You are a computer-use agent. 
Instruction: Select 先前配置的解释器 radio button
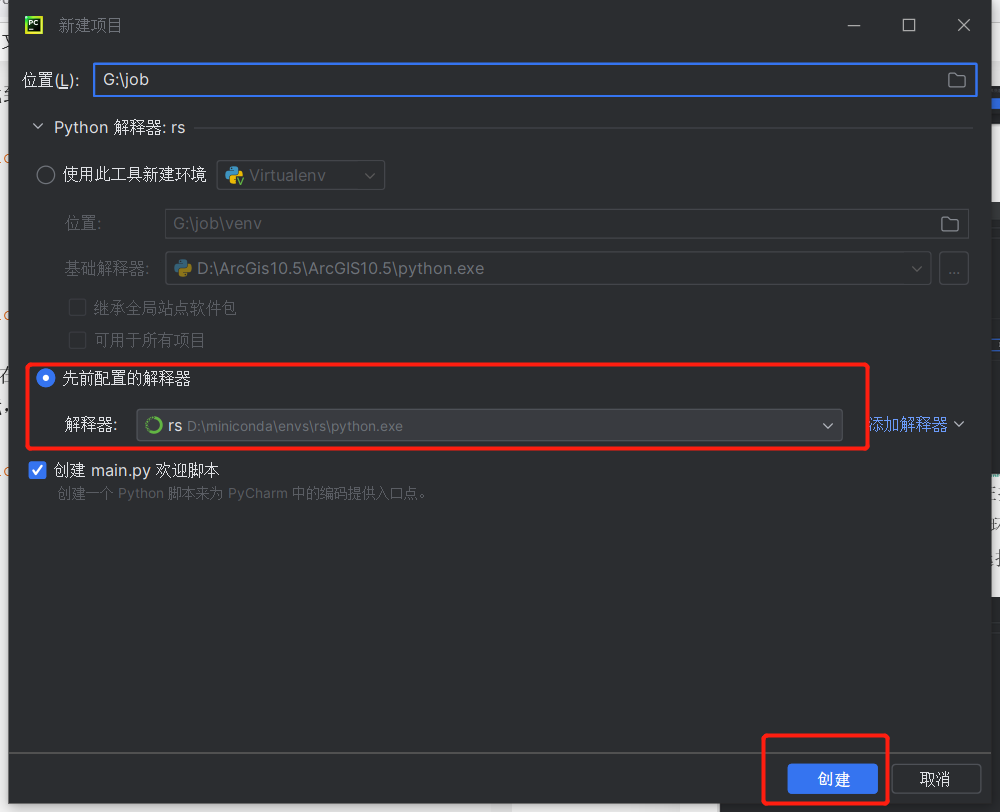tap(45, 378)
